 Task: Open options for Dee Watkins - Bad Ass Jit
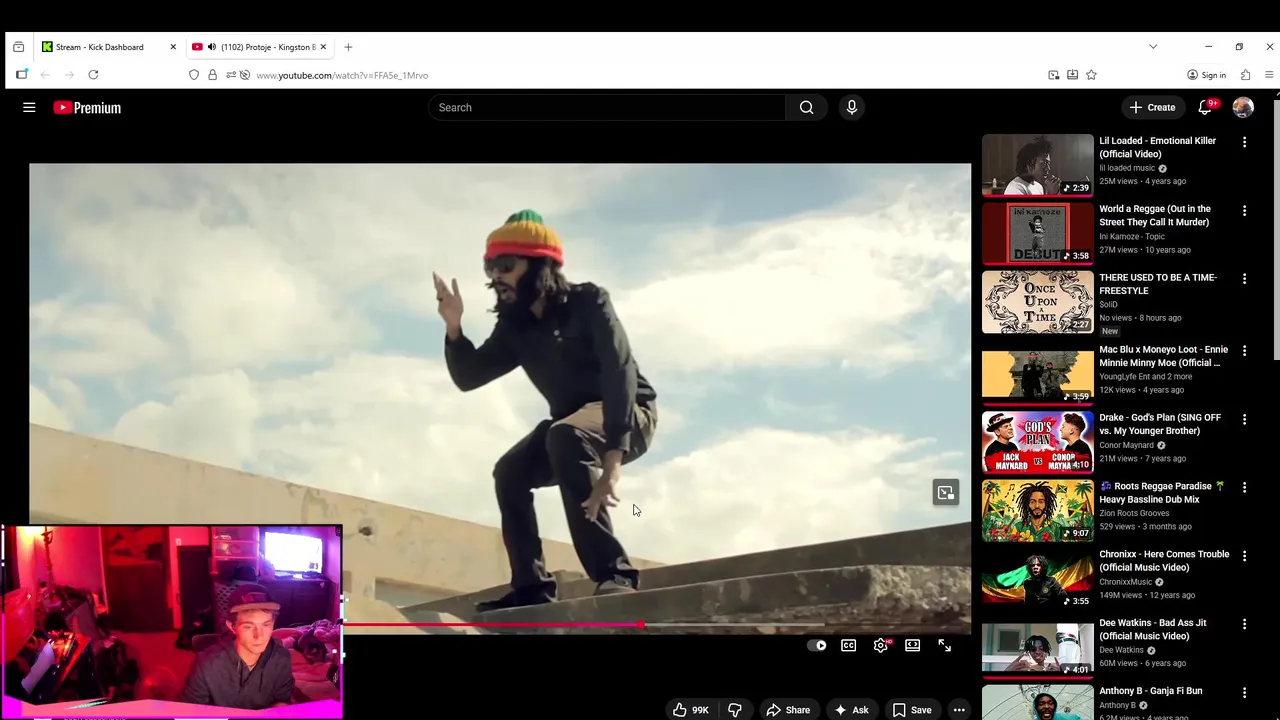pos(1244,624)
